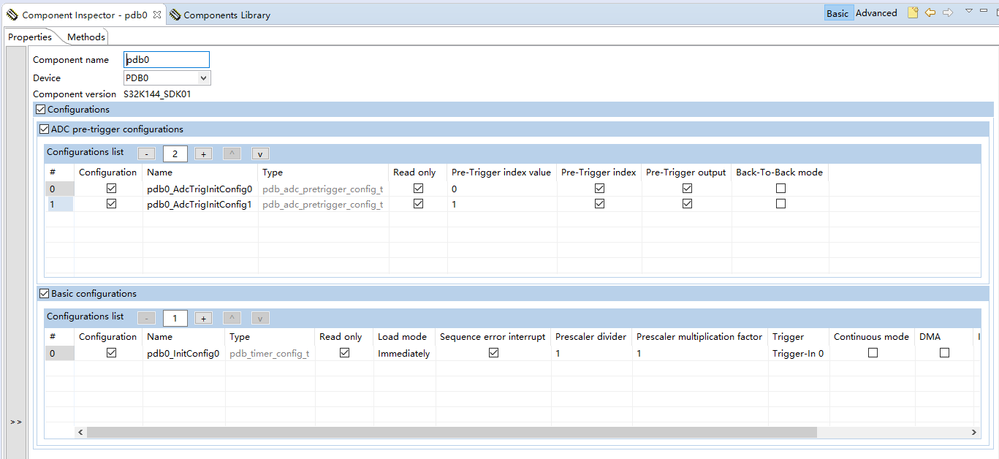Screen dimensions: 999x459
Task: Open the Methods tab
Action: (86, 37)
